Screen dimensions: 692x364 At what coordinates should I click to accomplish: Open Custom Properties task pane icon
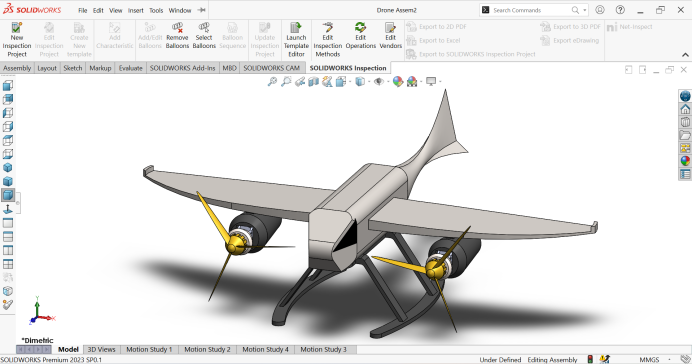tap(685, 174)
